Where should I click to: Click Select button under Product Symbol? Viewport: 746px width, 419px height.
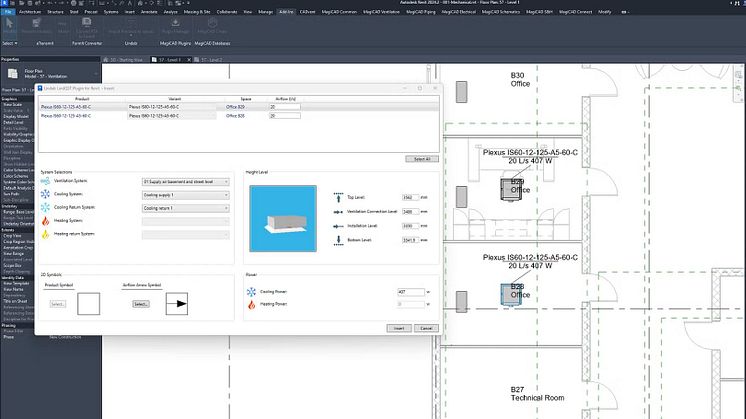[x=58, y=304]
